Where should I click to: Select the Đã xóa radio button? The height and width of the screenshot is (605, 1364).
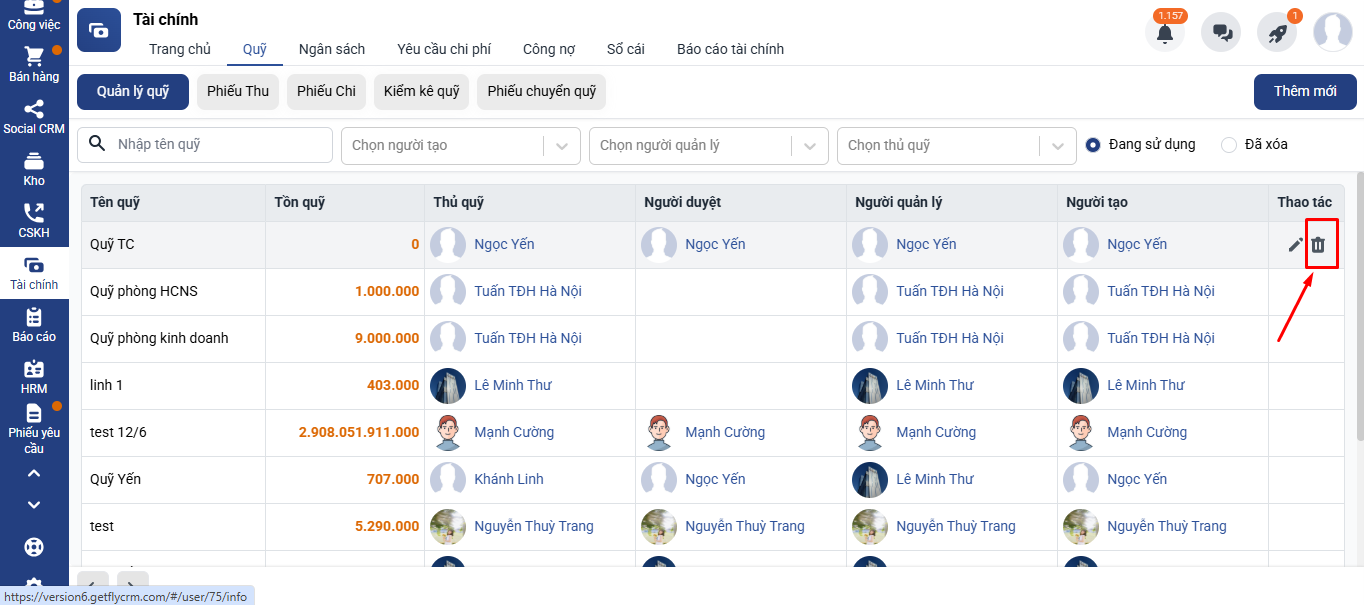point(1229,145)
